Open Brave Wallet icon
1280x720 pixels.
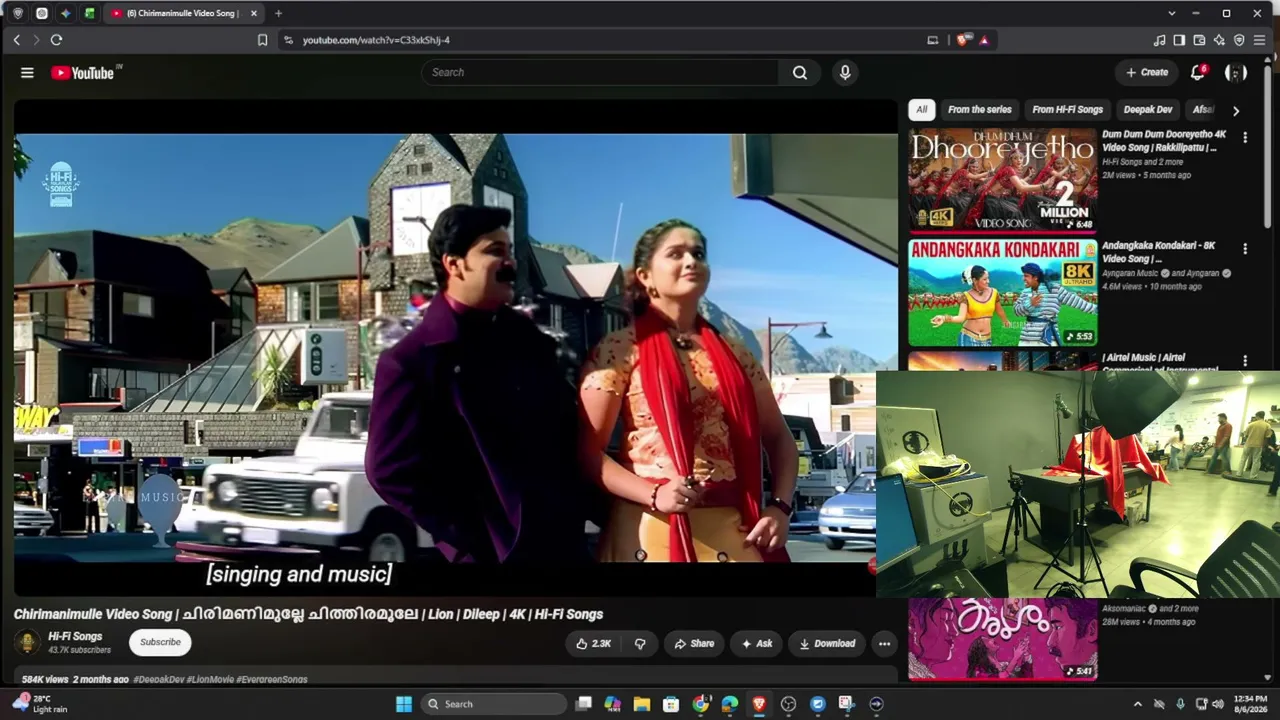(x=1199, y=40)
